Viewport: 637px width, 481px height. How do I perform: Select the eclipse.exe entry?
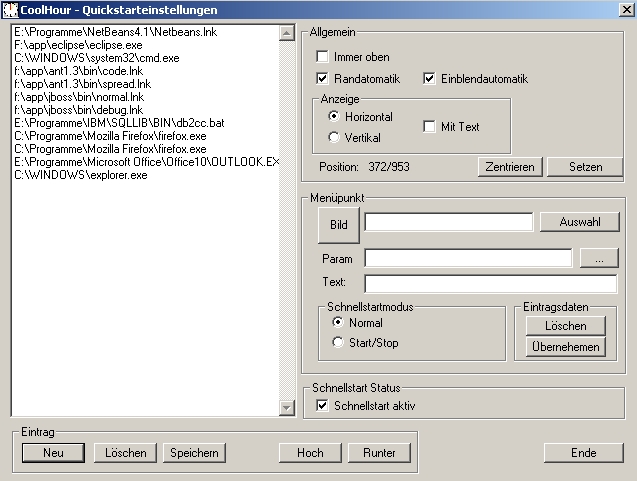[x=146, y=45]
